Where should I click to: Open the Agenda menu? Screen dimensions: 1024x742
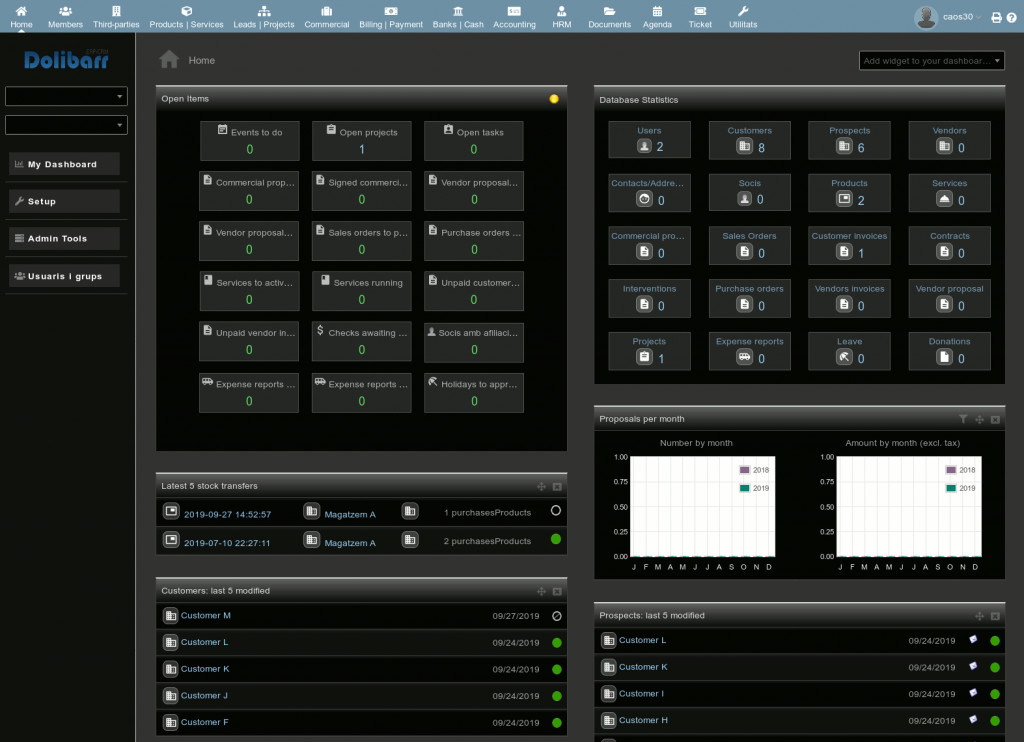(x=657, y=18)
